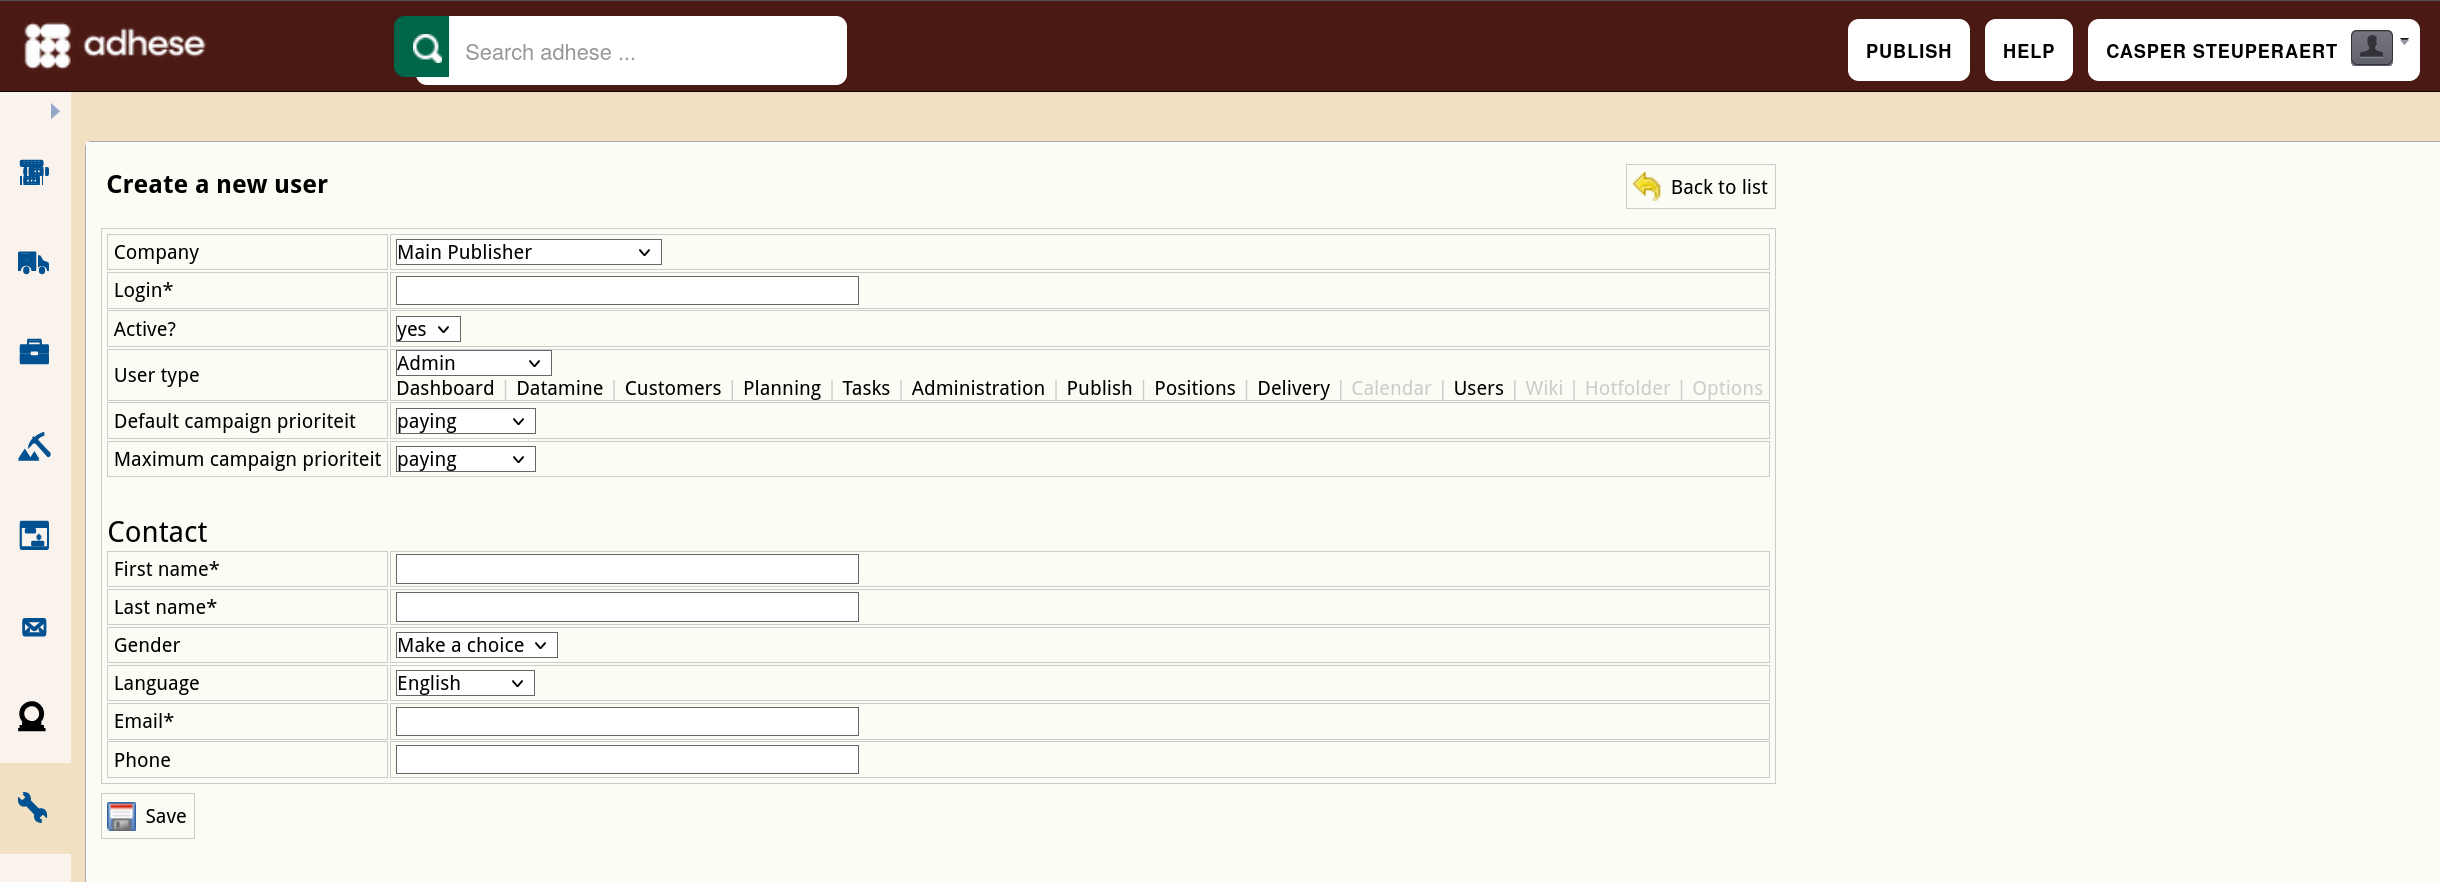This screenshot has height=882, width=2440.
Task: Open the Active? yes dropdown
Action: click(x=428, y=329)
